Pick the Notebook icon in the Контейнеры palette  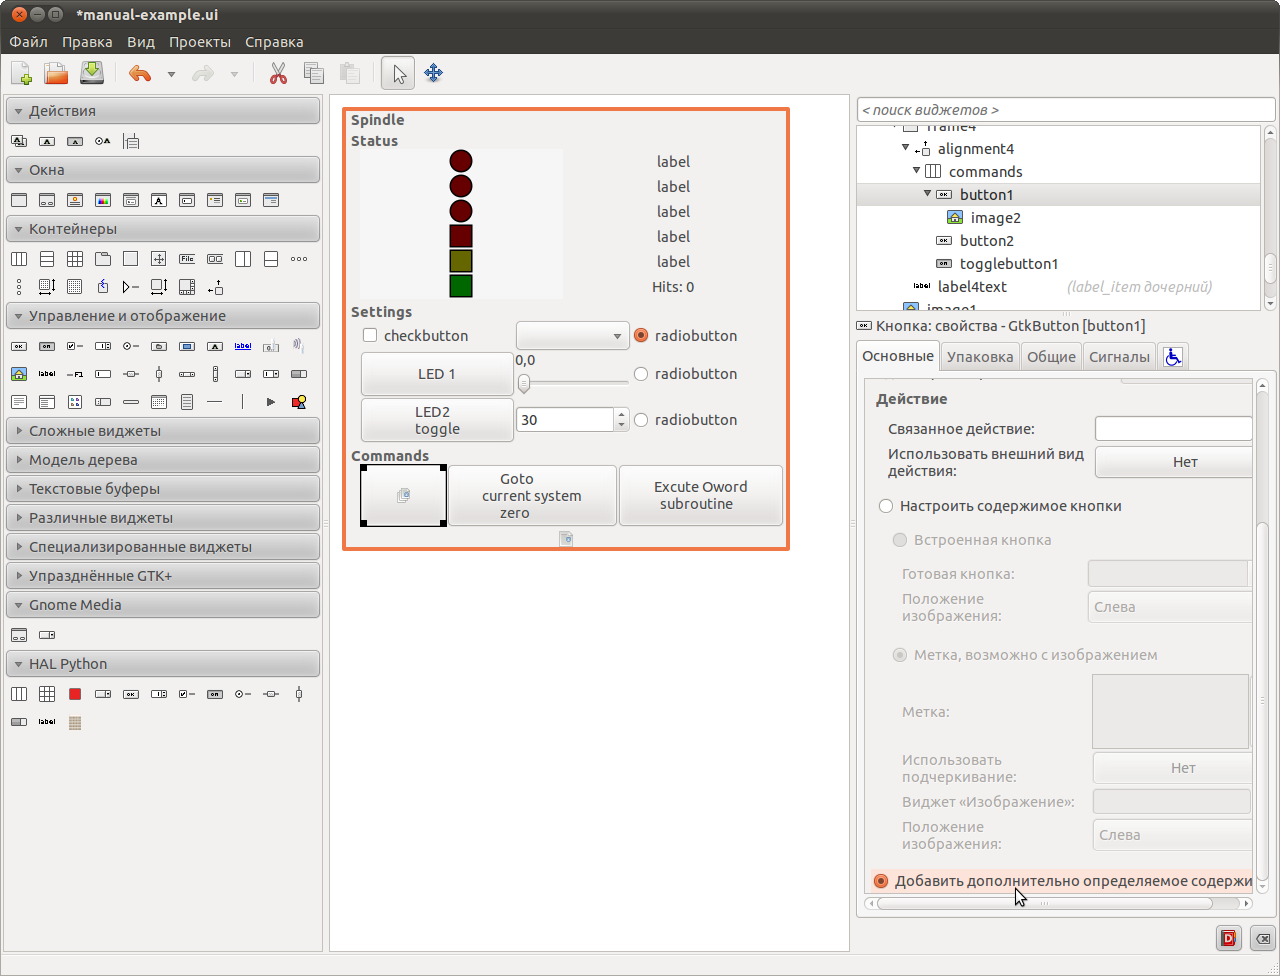(102, 259)
